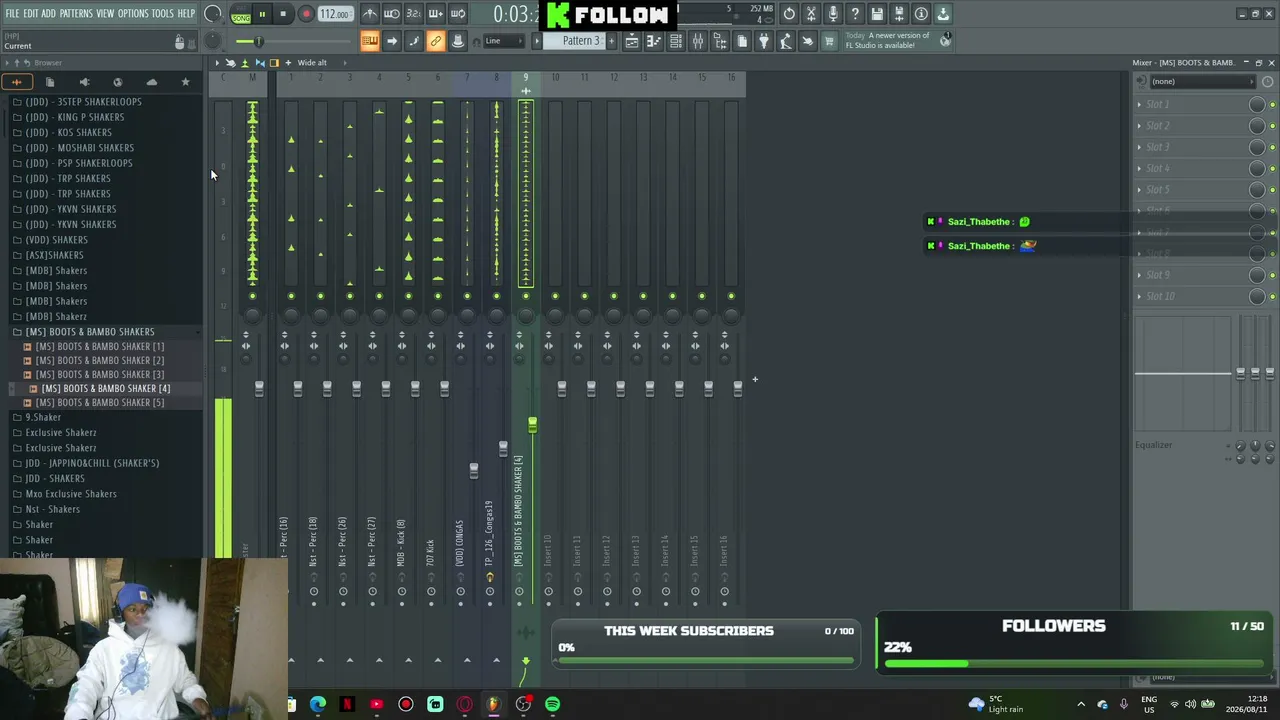Click the shopping cart icon
This screenshot has width=1280, height=720.
(829, 41)
